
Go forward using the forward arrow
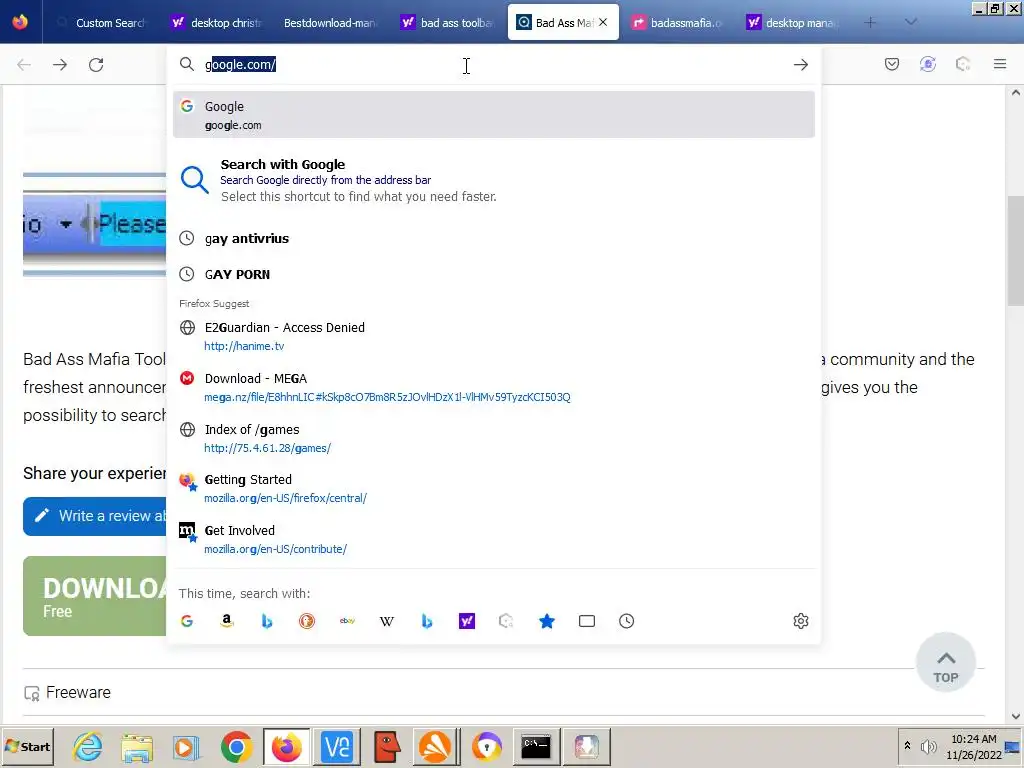(60, 65)
